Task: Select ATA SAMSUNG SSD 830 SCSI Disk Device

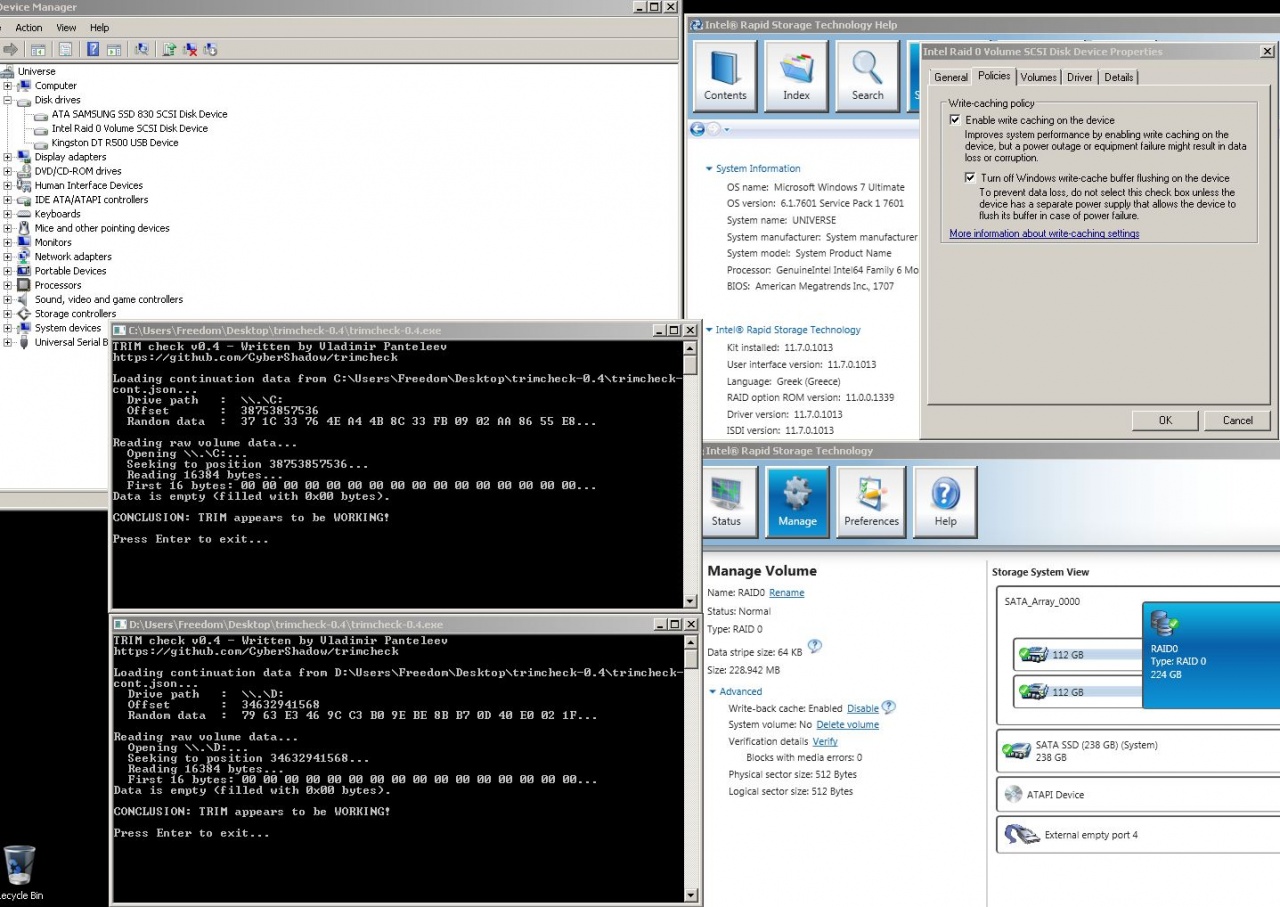Action: 139,114
